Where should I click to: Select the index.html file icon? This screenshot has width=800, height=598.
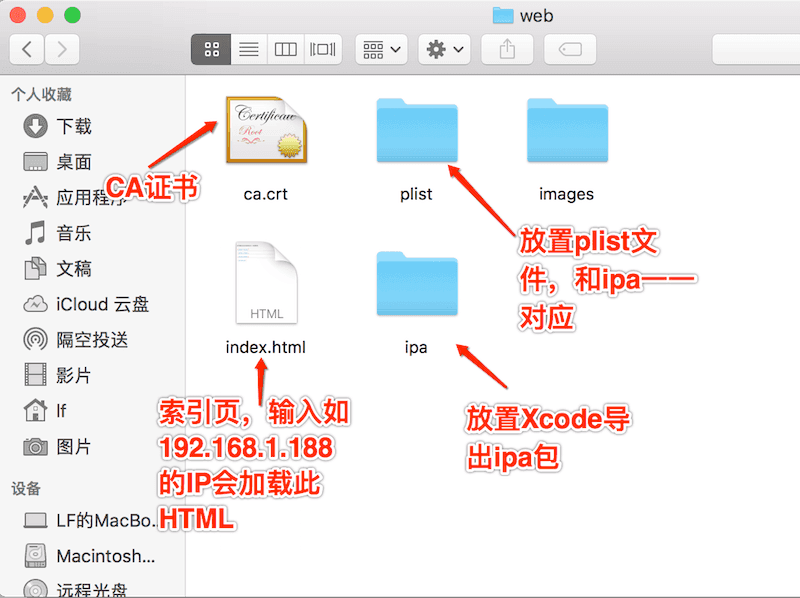(x=266, y=283)
